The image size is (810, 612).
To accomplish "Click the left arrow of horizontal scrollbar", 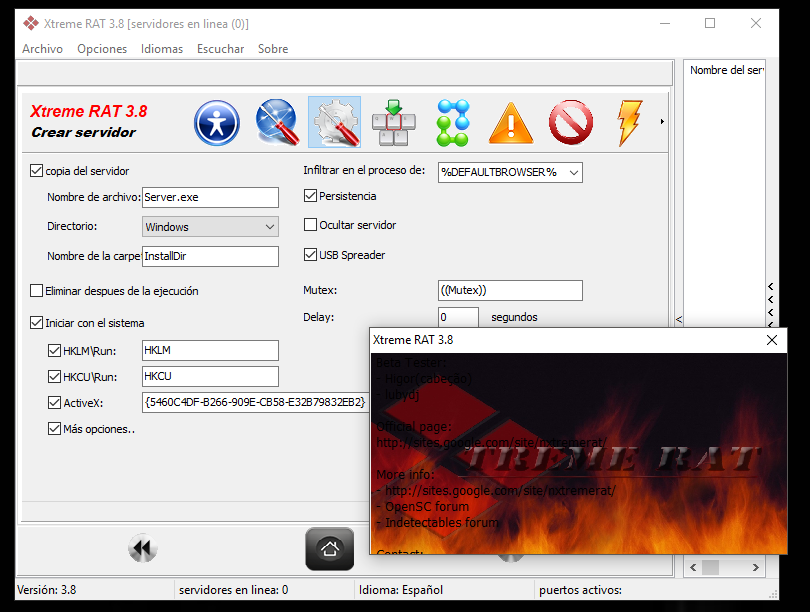I will tap(693, 568).
